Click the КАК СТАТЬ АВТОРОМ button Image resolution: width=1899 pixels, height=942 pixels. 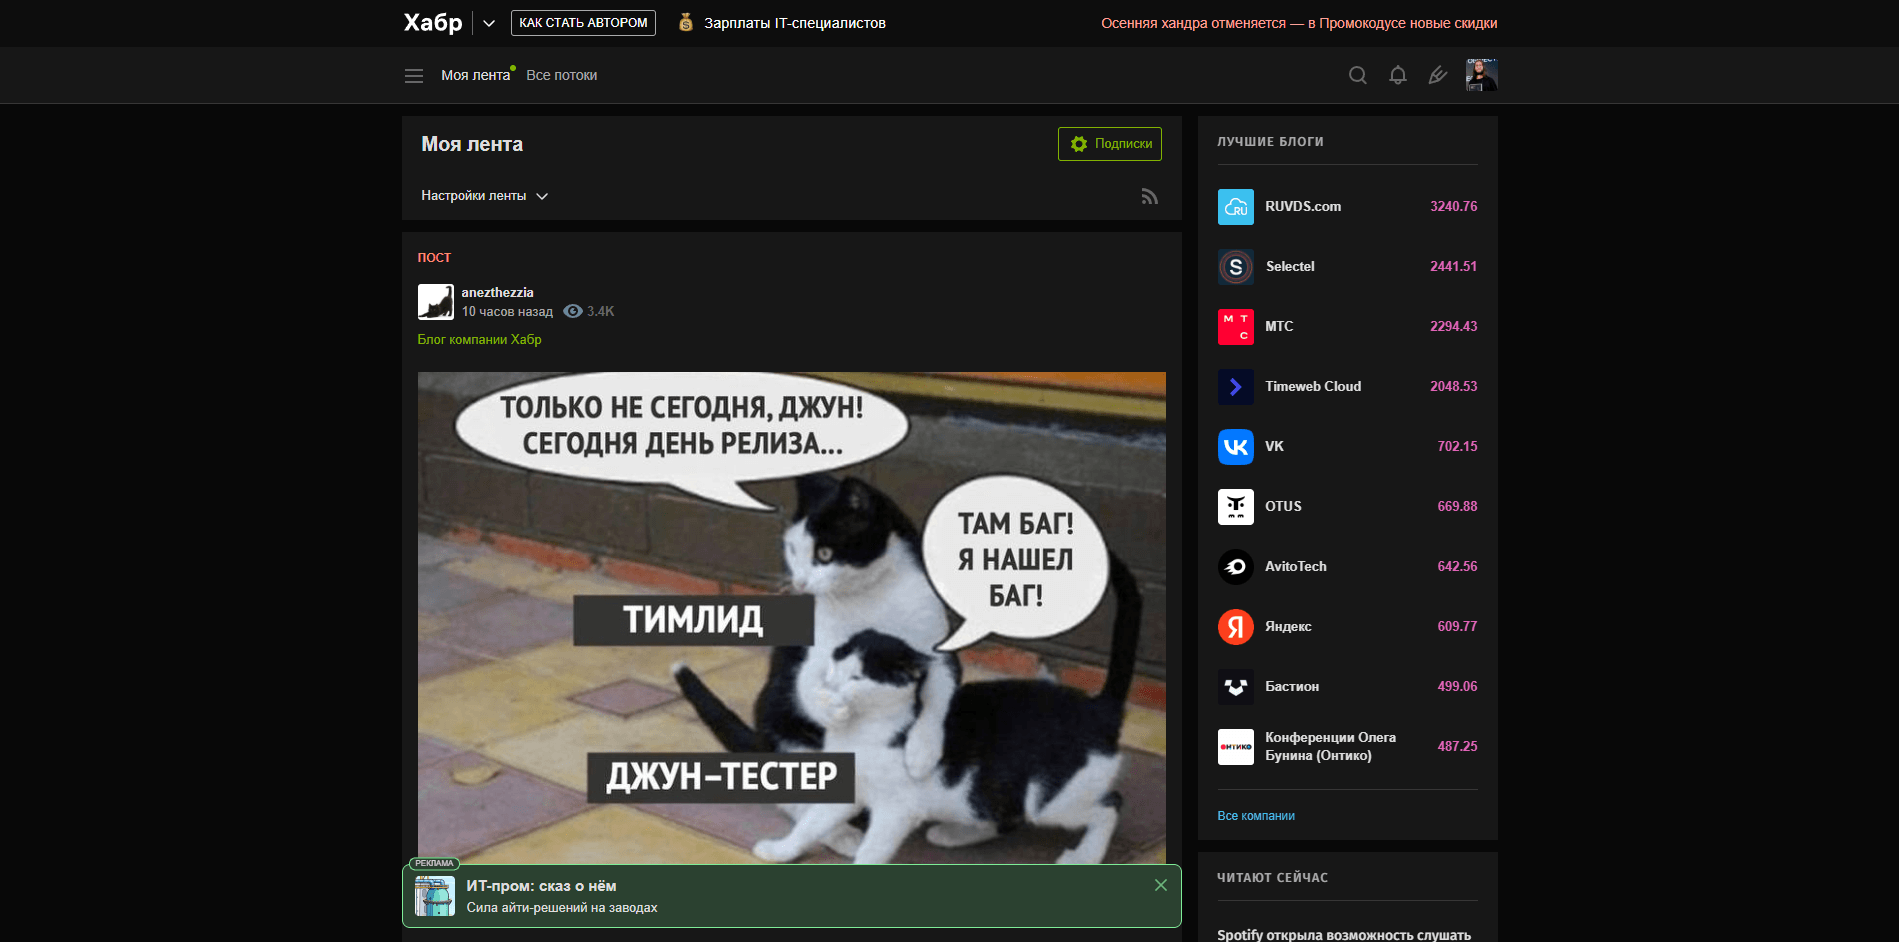[583, 23]
